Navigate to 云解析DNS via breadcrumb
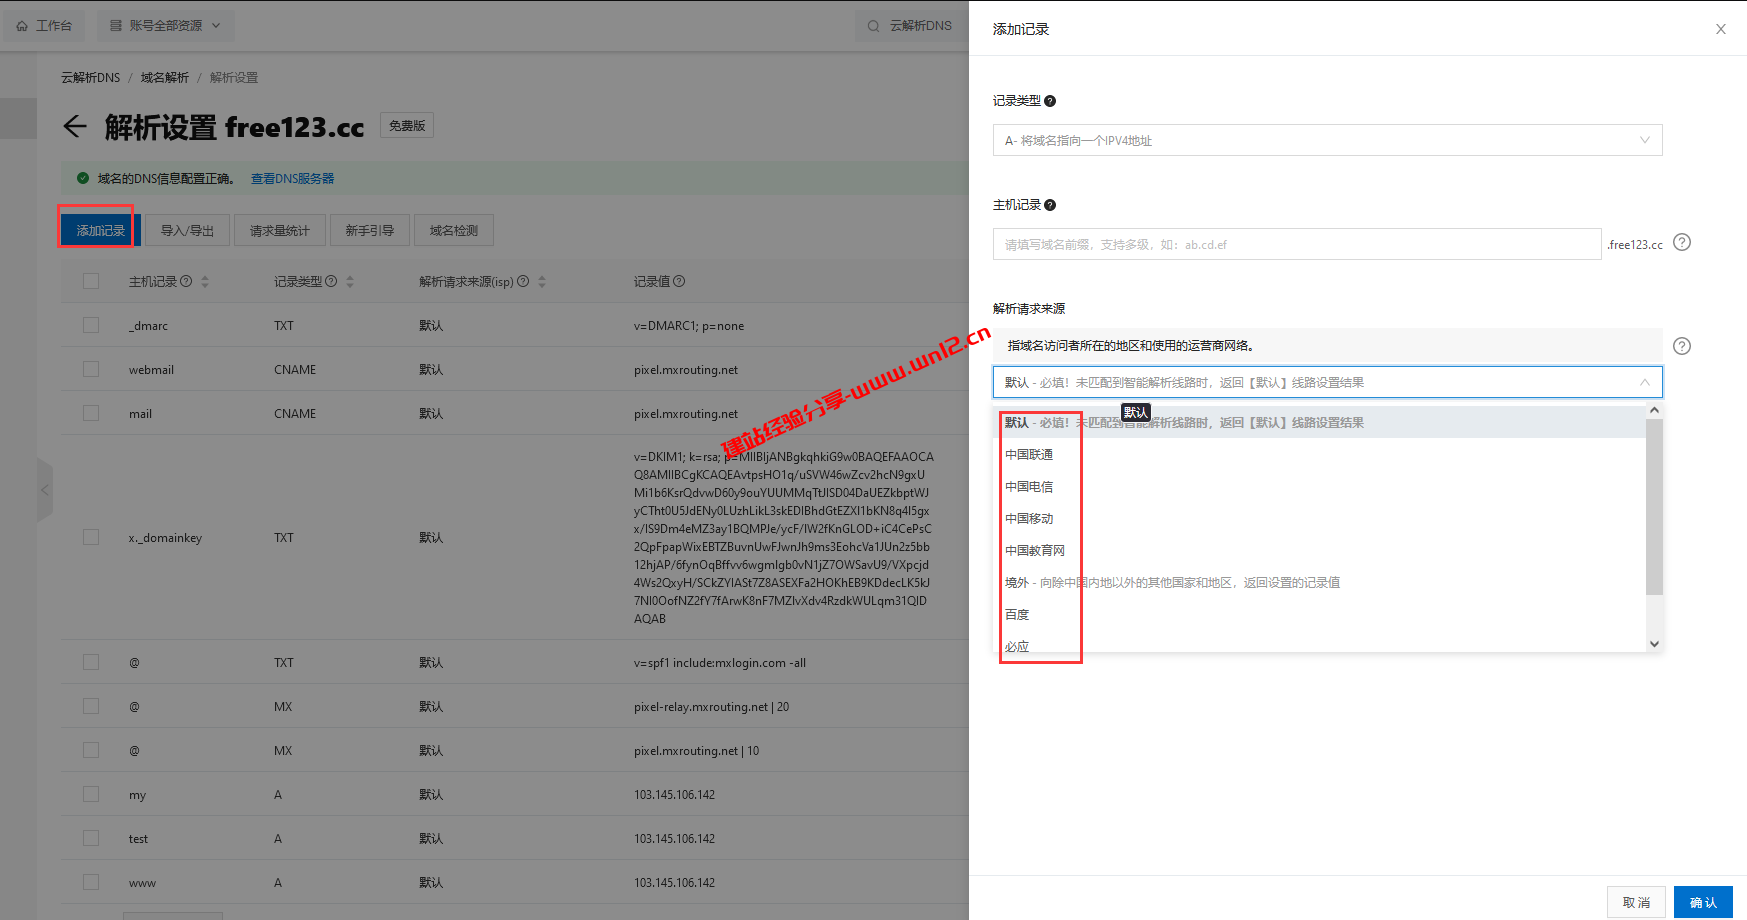This screenshot has height=920, width=1747. click(90, 77)
